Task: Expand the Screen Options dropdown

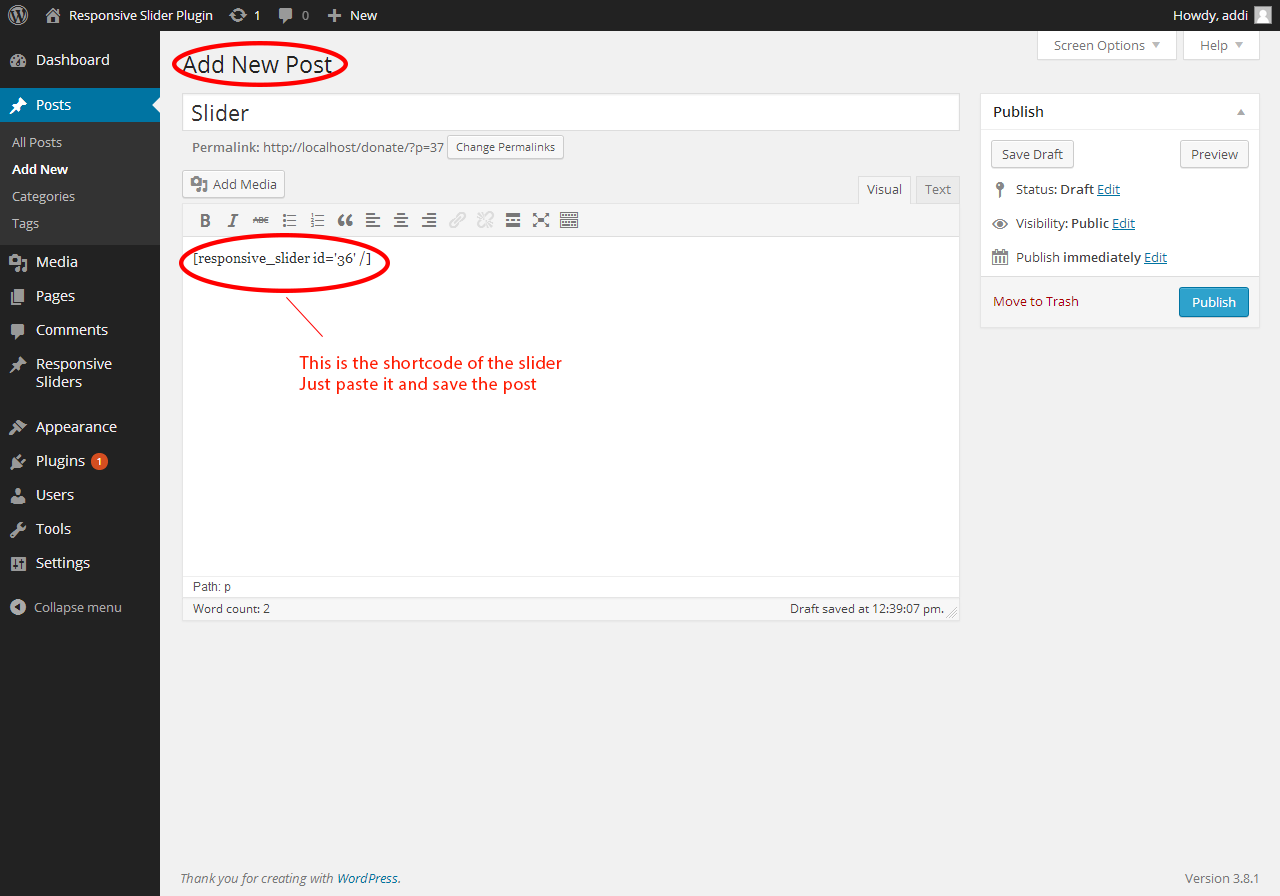Action: click(x=1107, y=45)
